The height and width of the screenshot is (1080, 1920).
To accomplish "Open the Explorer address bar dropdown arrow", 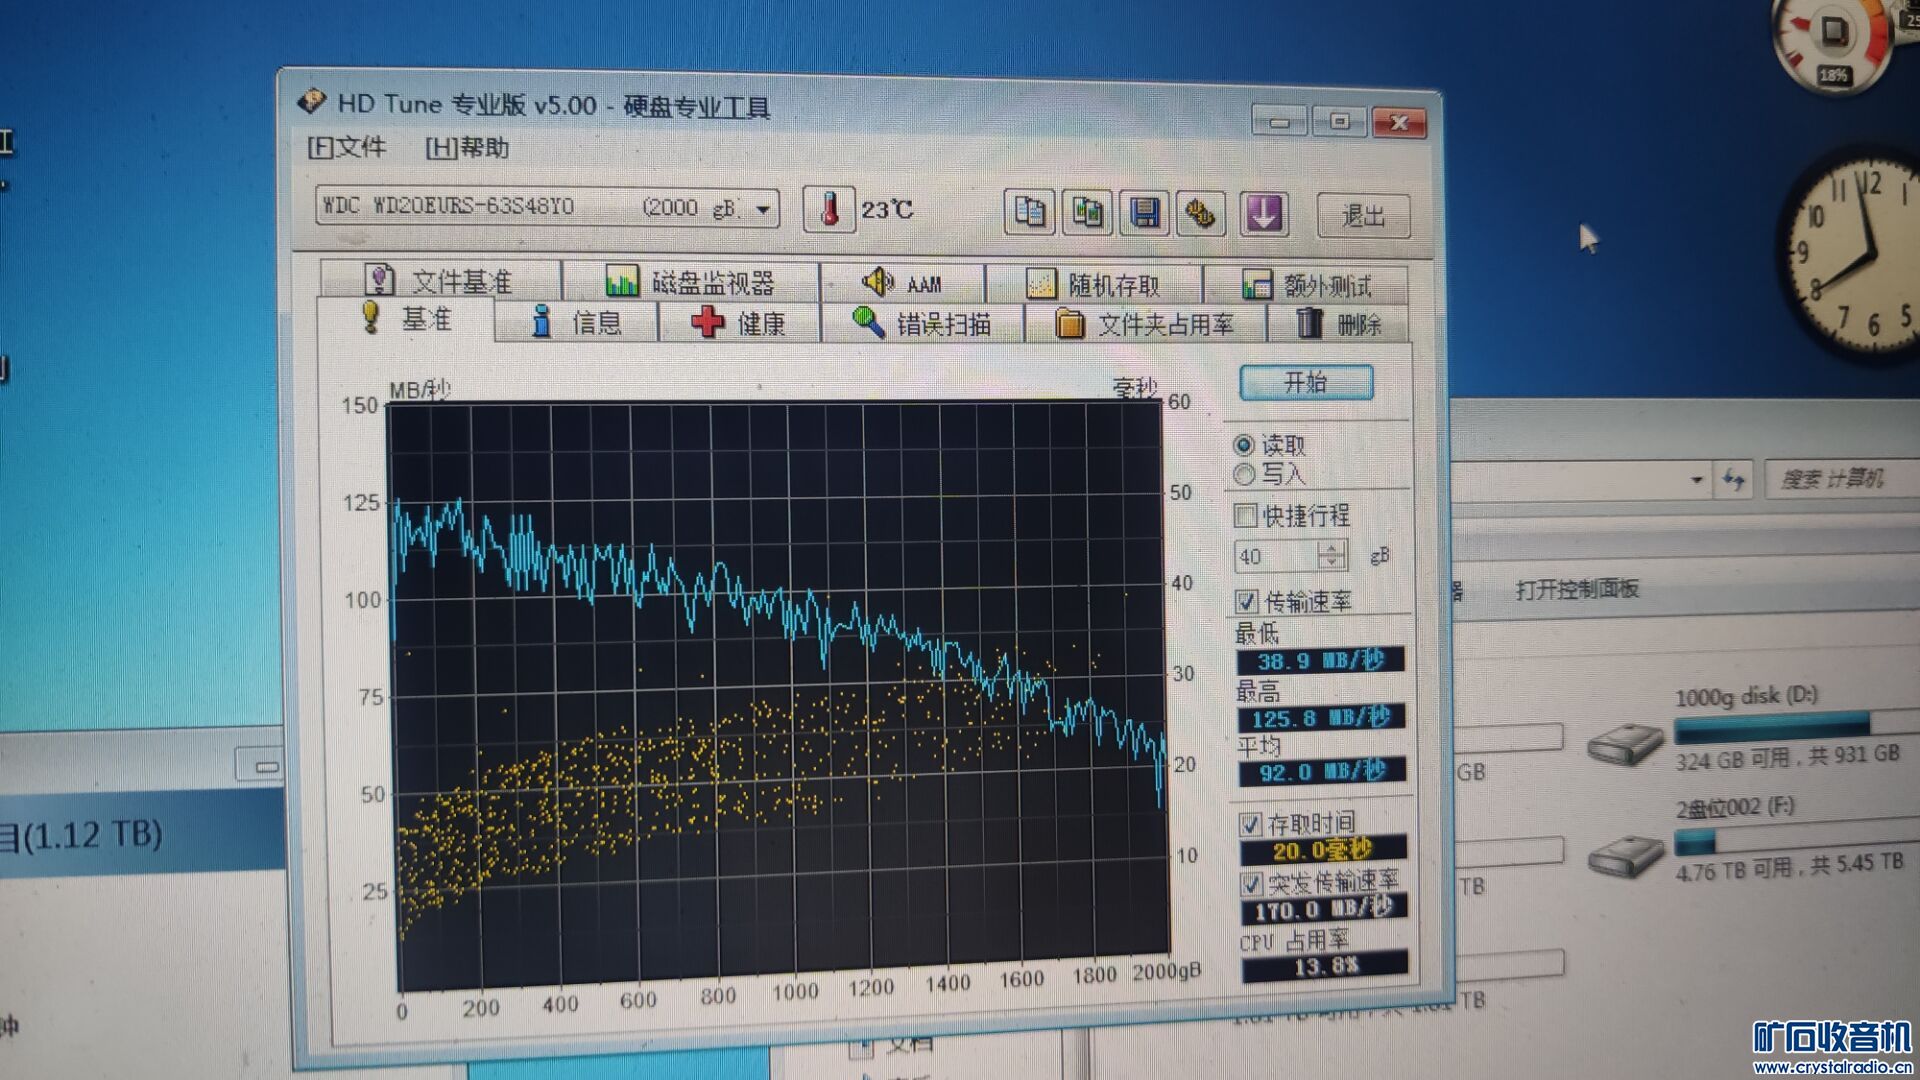I will pos(1696,480).
